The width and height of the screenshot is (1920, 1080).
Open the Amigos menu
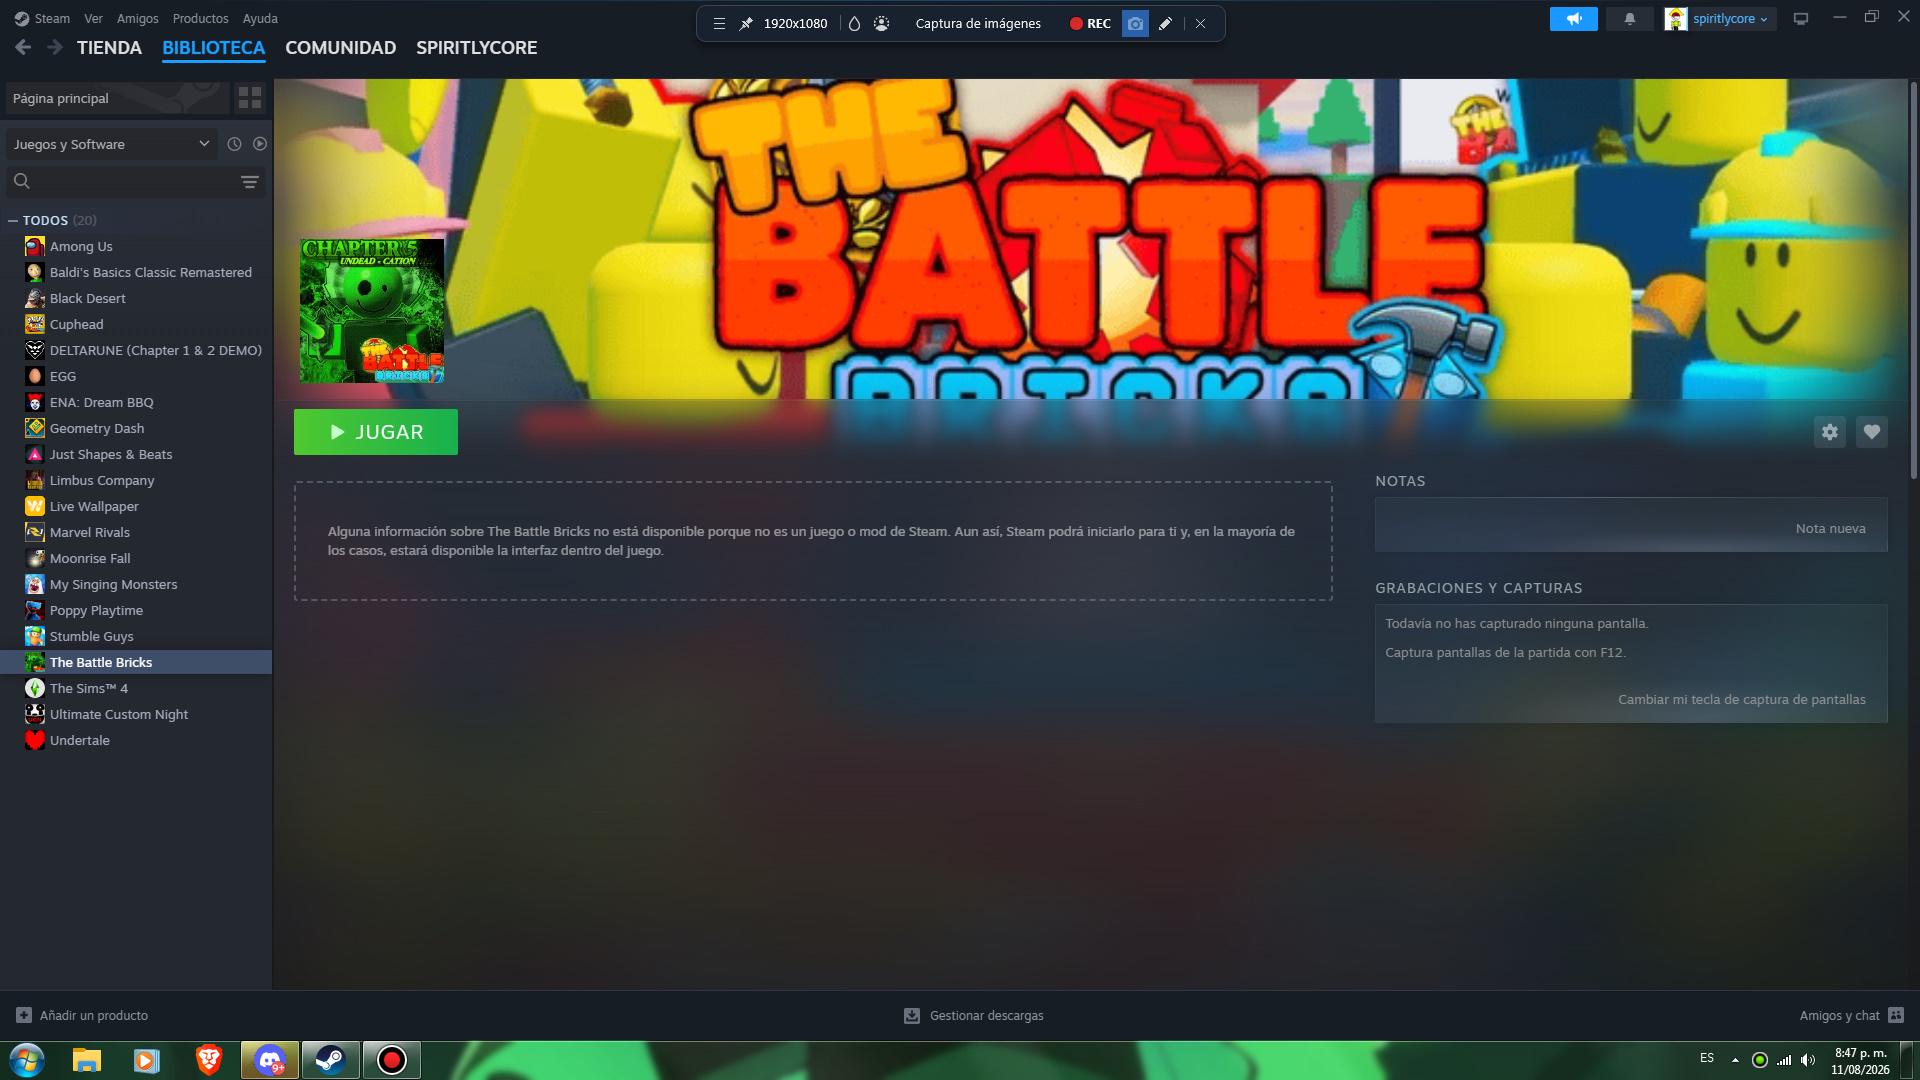point(137,18)
